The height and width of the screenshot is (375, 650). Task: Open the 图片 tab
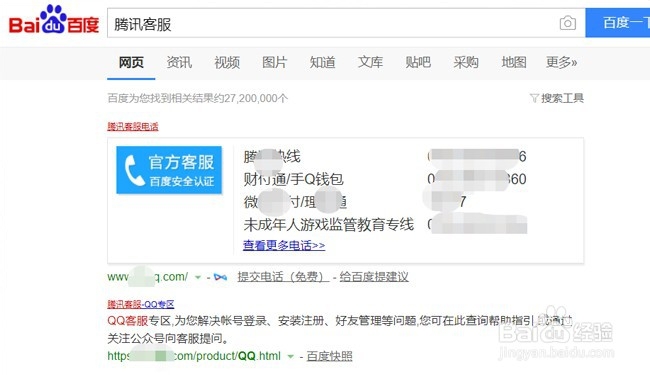pyautogui.click(x=274, y=63)
